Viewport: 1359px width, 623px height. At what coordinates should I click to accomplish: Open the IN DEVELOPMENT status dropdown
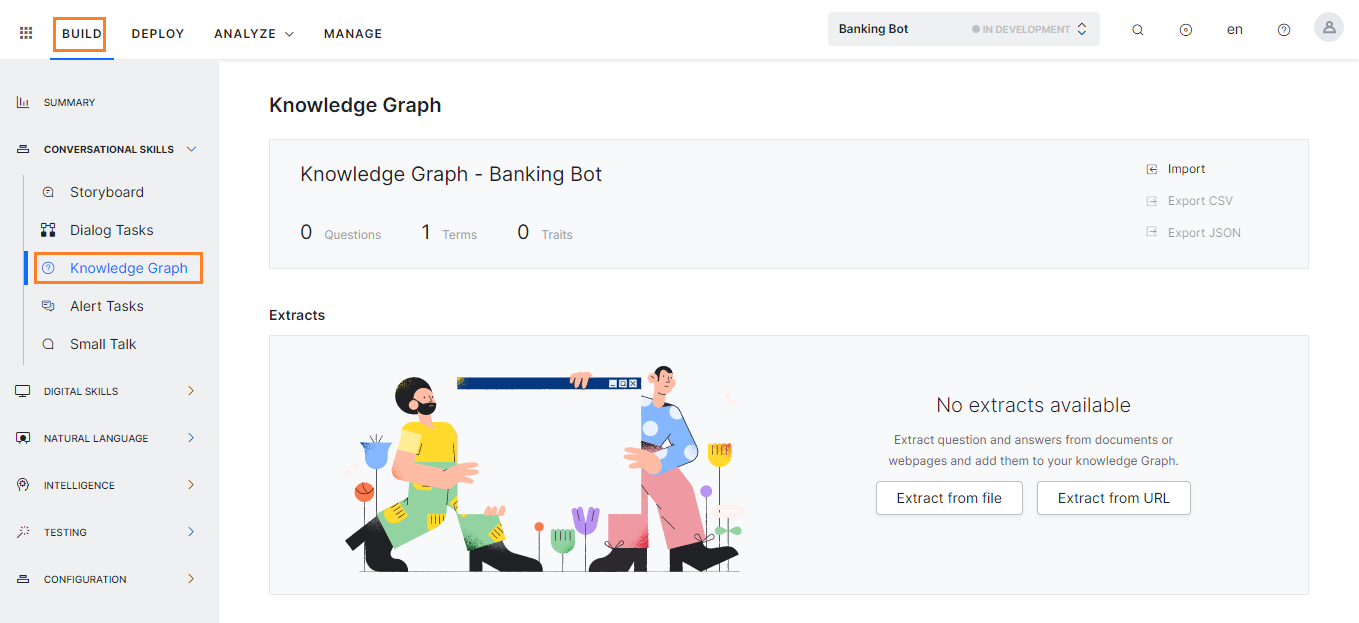click(1081, 29)
